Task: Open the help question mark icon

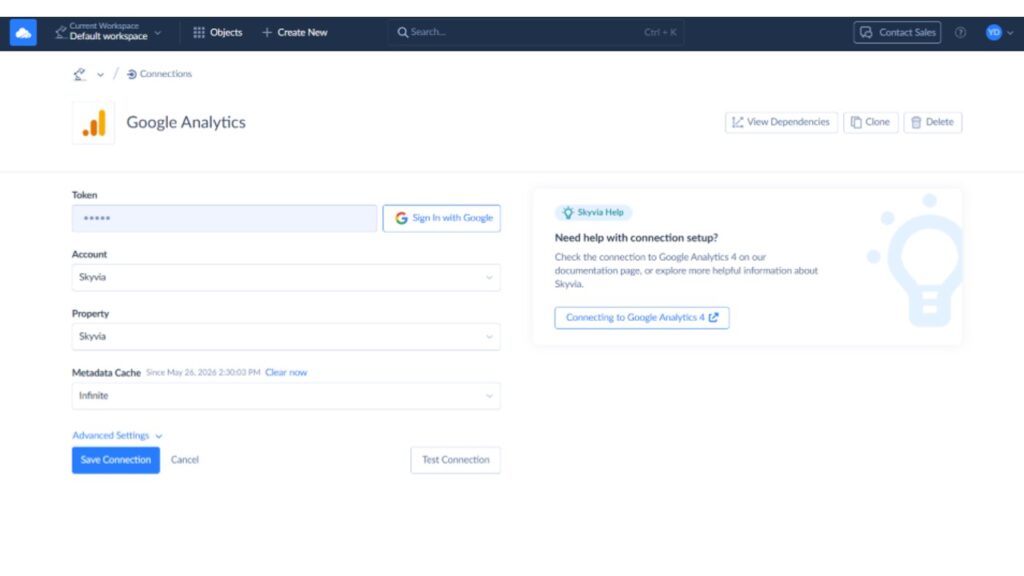Action: [x=960, y=32]
